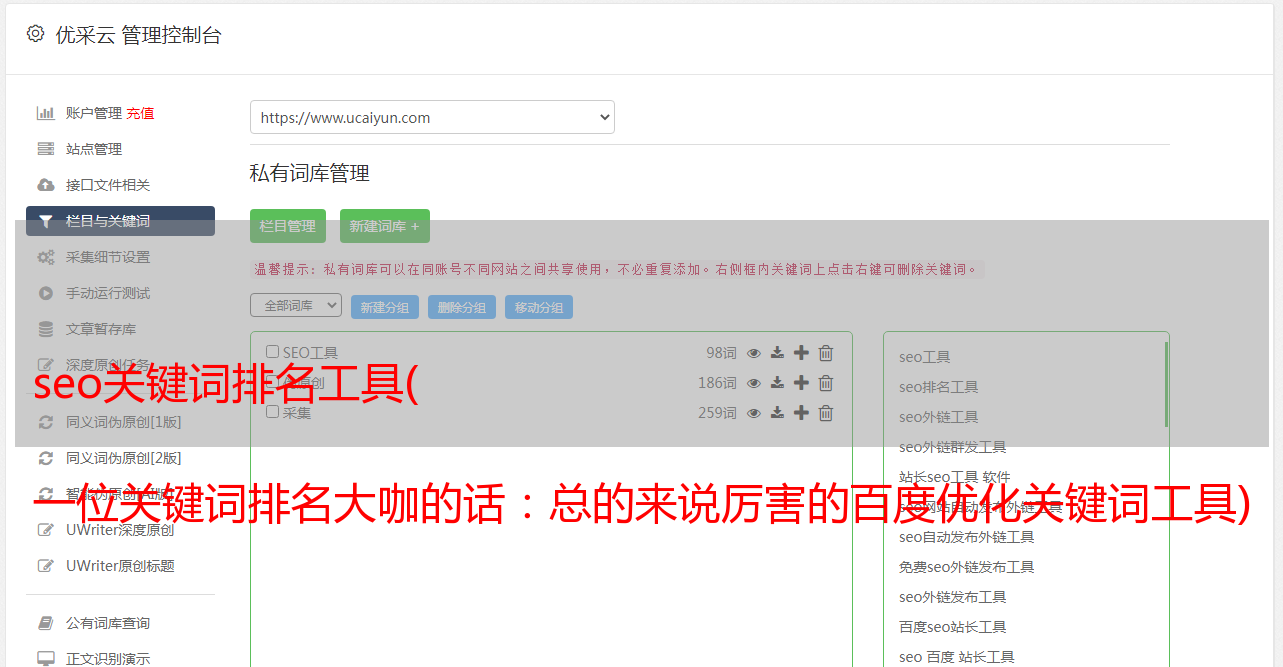Screen dimensions: 1283x667
Task: Open 站点管理 in the sidebar
Action: click(x=94, y=149)
